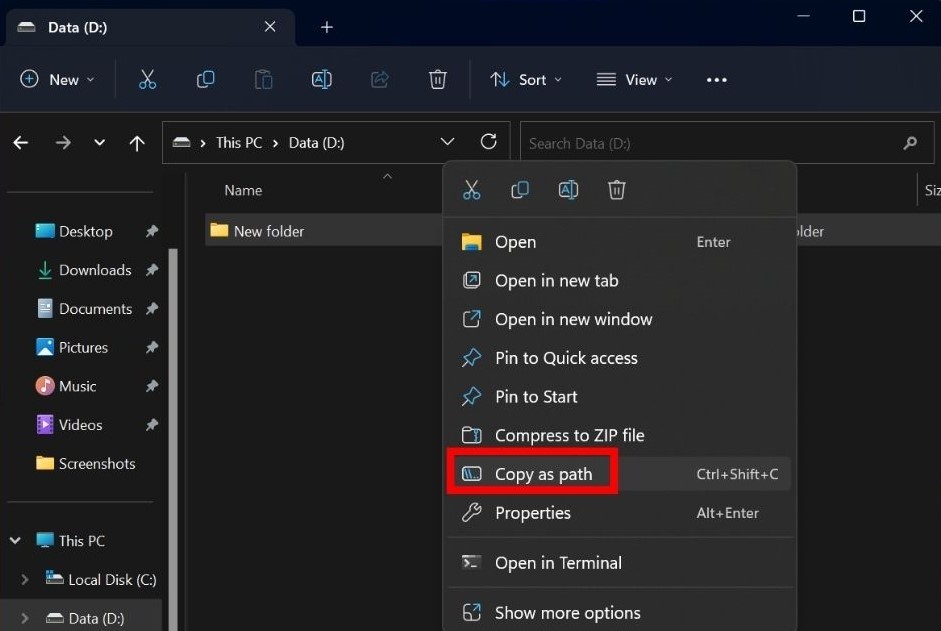941x631 pixels.
Task: Click the Paste icon in the toolbar
Action: tap(263, 79)
